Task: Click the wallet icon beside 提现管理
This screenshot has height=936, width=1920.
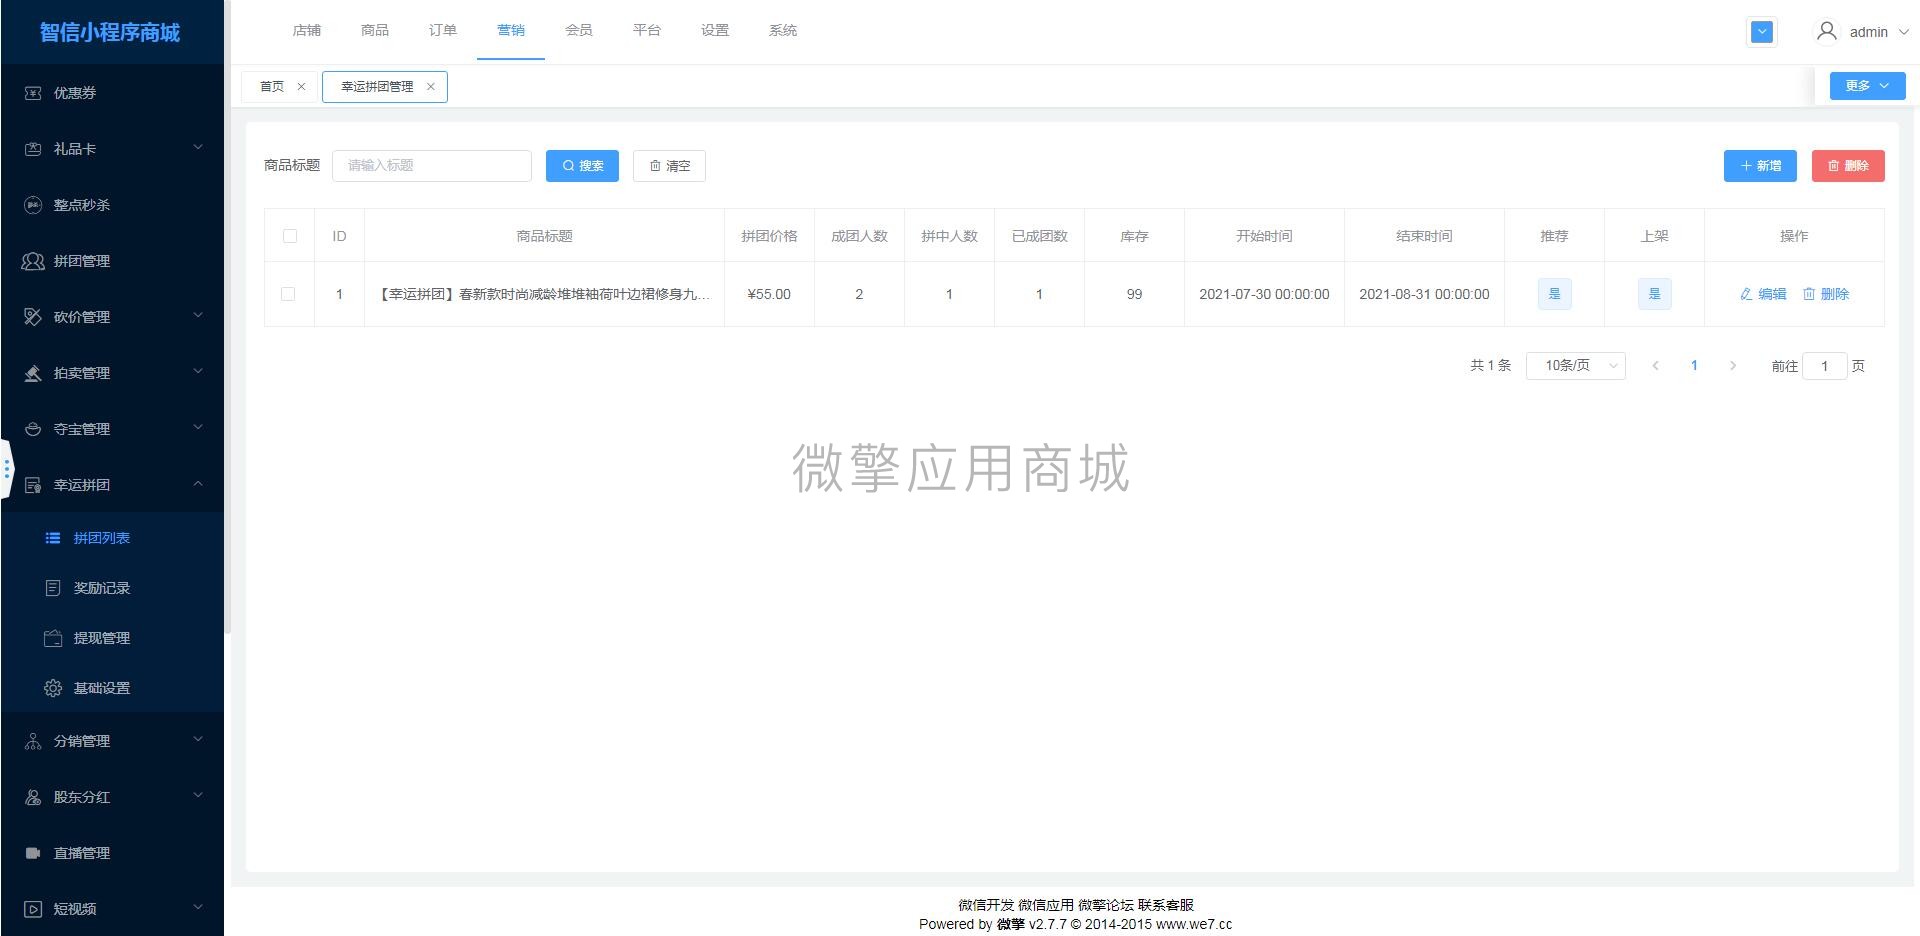Action: pos(53,638)
